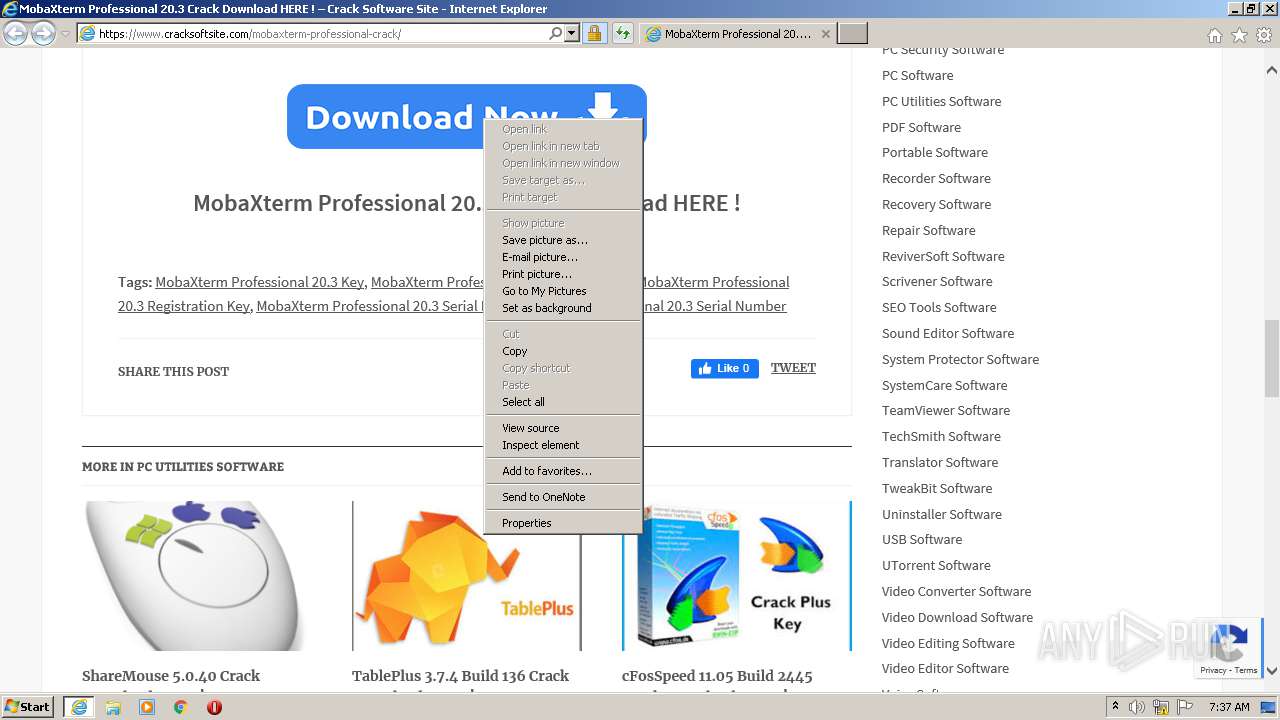The width and height of the screenshot is (1280, 720).
Task: Open the 'PC Utilities Software' category link
Action: point(941,101)
